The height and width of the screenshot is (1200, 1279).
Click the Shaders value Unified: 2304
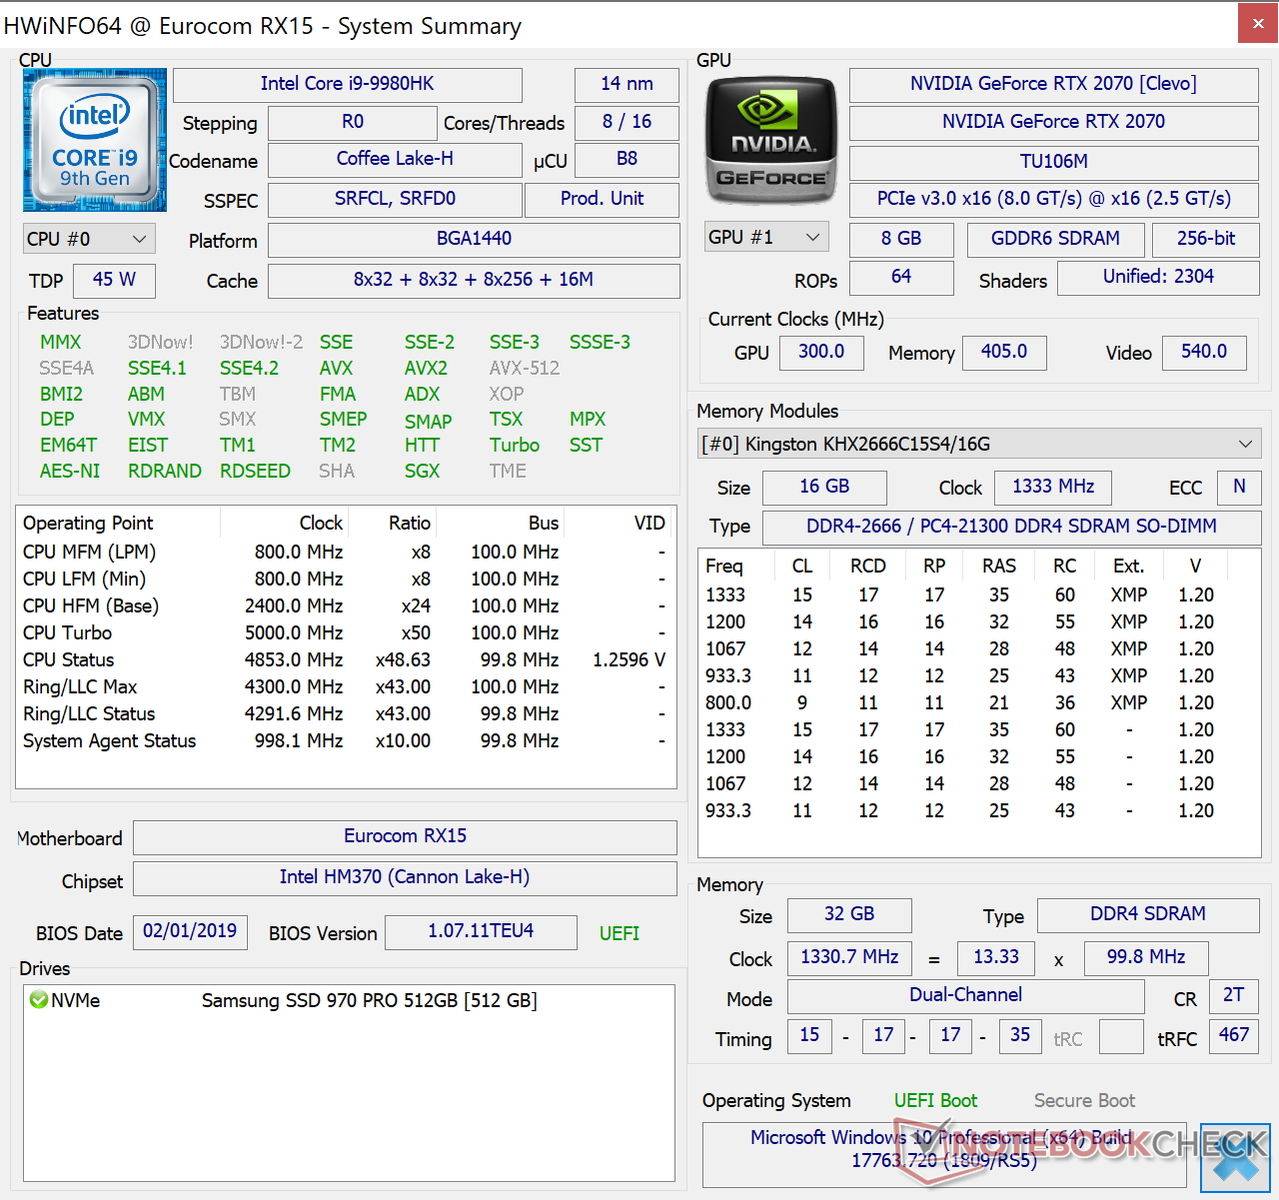coord(1158,277)
